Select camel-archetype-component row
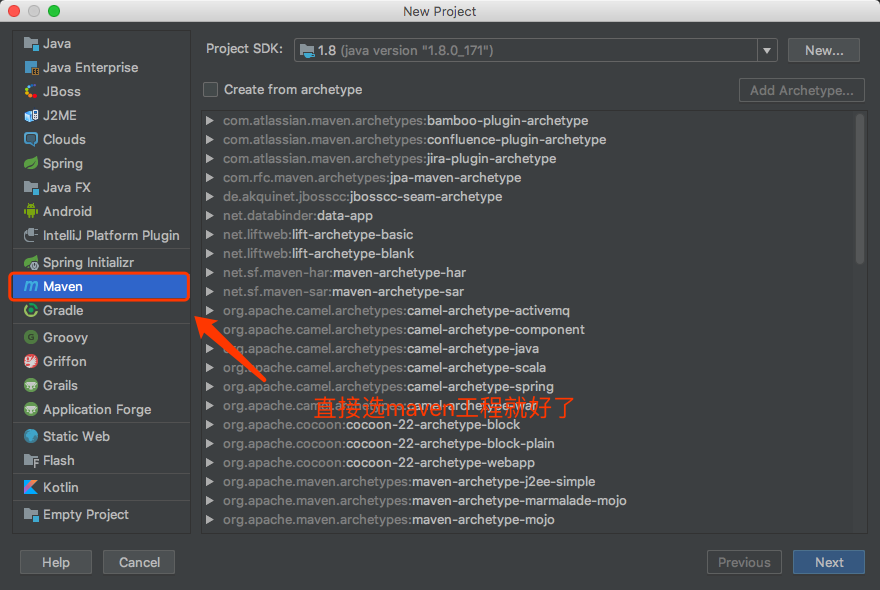Viewport: 880px width, 590px height. pos(530,330)
